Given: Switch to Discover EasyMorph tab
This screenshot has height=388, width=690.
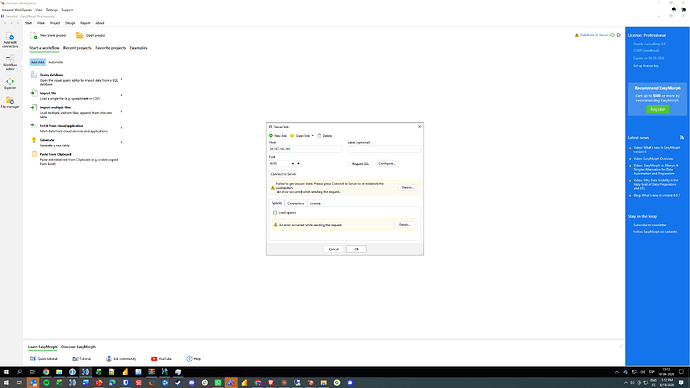Looking at the screenshot, I should (78, 347).
